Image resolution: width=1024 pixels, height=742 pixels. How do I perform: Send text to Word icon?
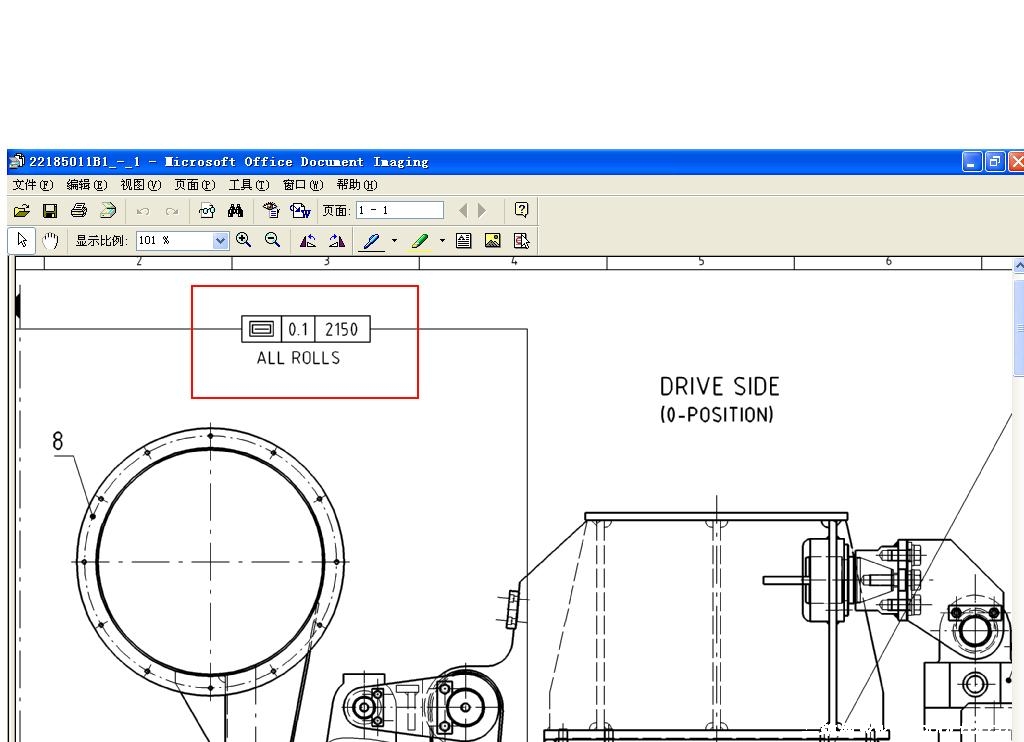click(x=300, y=210)
